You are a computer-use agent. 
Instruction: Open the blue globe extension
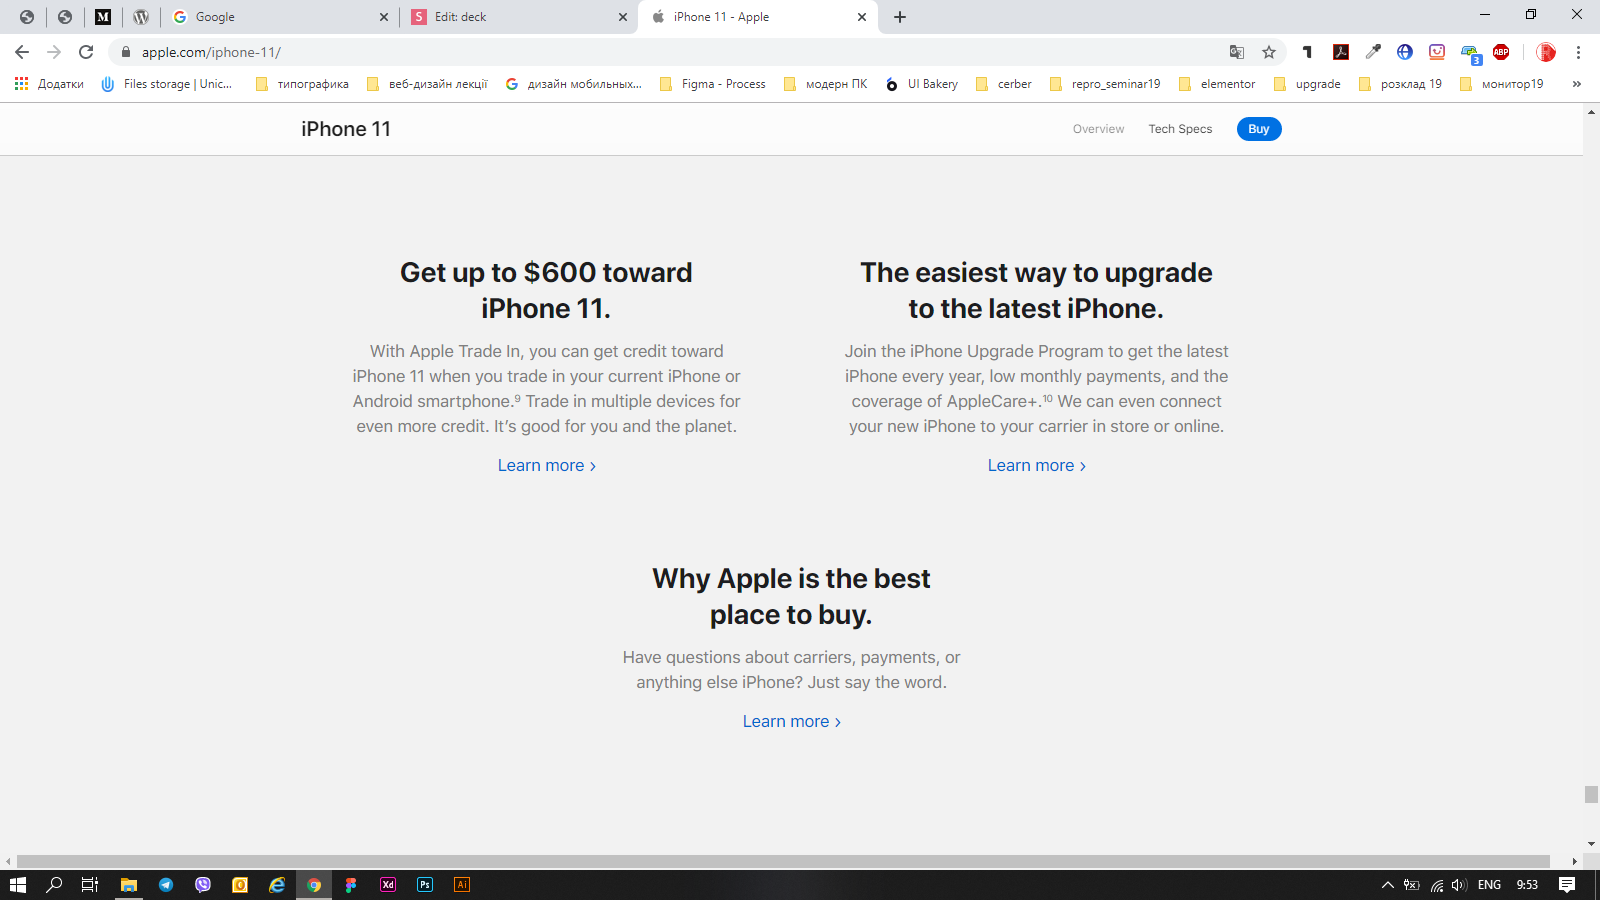tap(1405, 52)
